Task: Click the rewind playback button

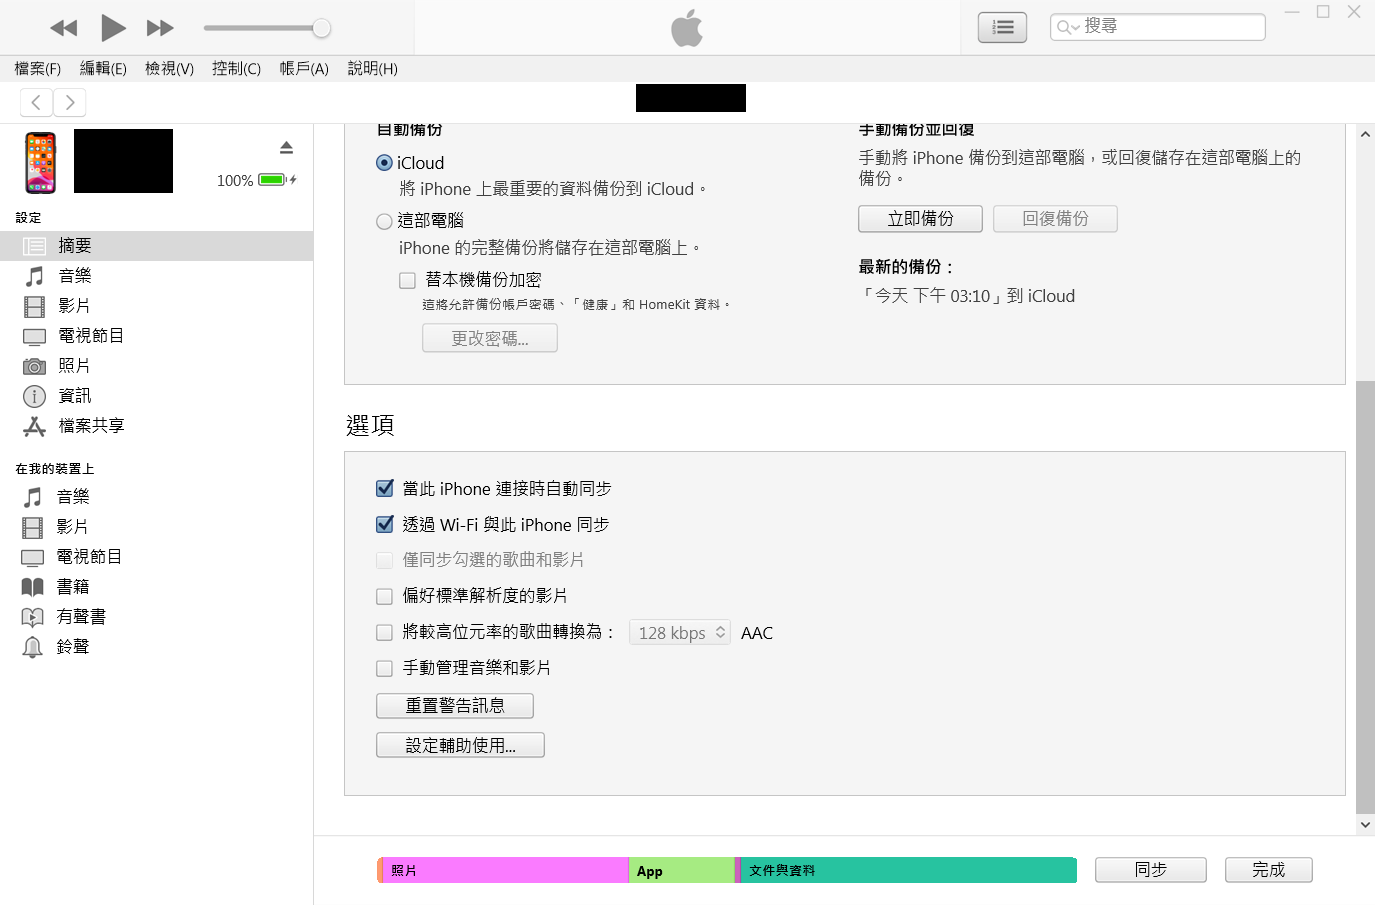Action: click(x=64, y=28)
